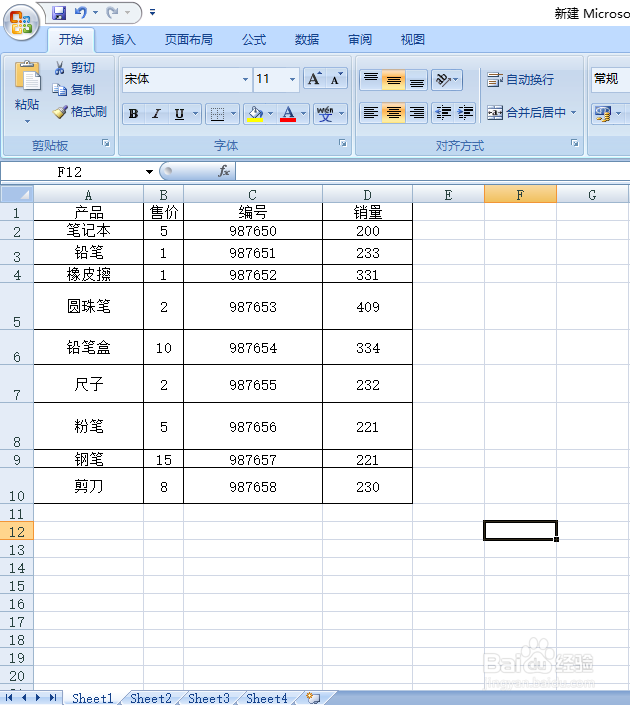Toggle top vertical alignment
The image size is (630, 705).
[x=371, y=80]
